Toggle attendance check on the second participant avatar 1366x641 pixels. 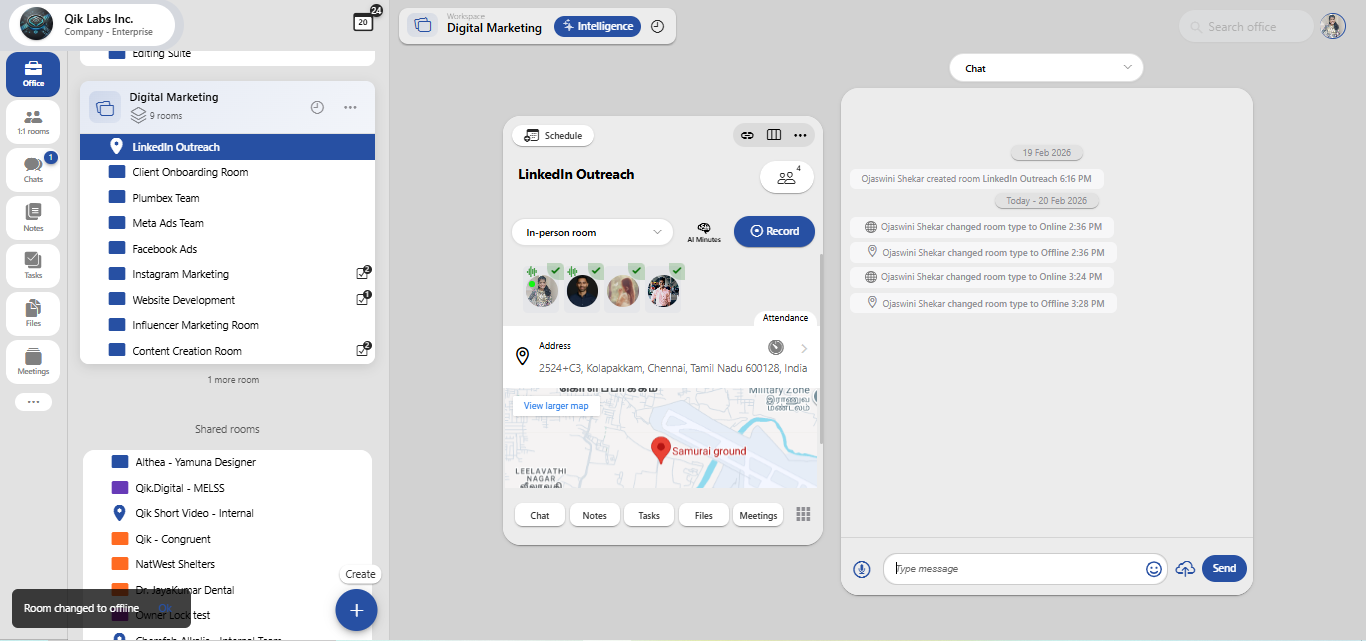[x=596, y=270]
